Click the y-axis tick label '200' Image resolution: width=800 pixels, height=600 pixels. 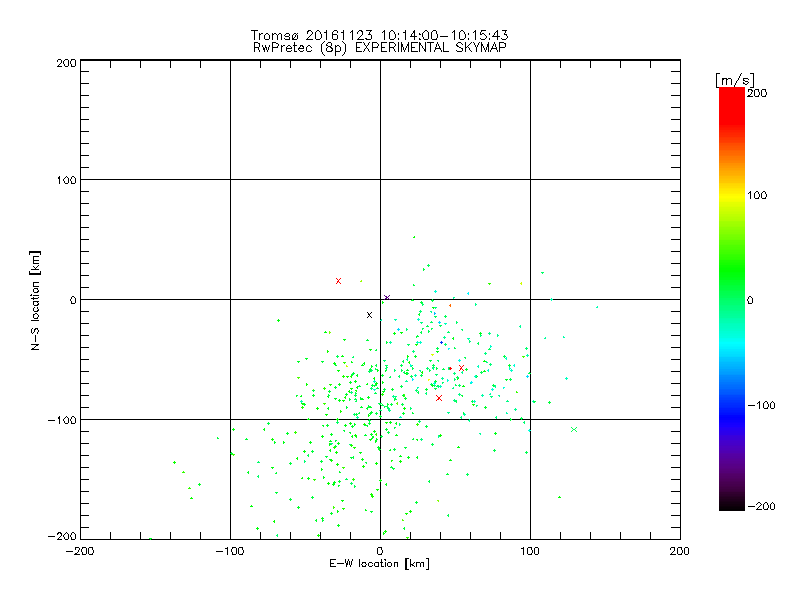(66, 63)
